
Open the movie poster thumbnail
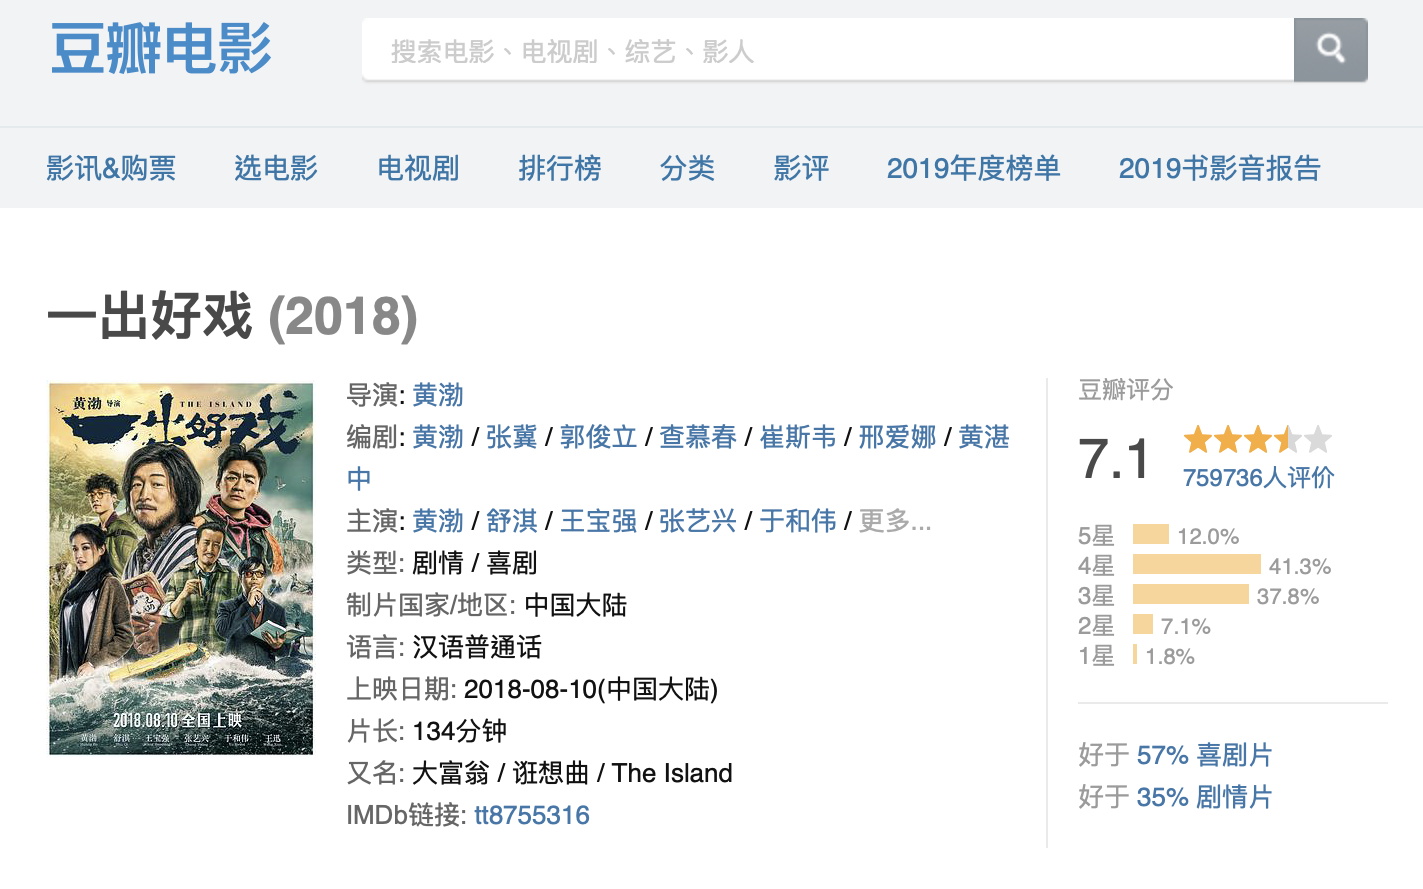pos(181,568)
